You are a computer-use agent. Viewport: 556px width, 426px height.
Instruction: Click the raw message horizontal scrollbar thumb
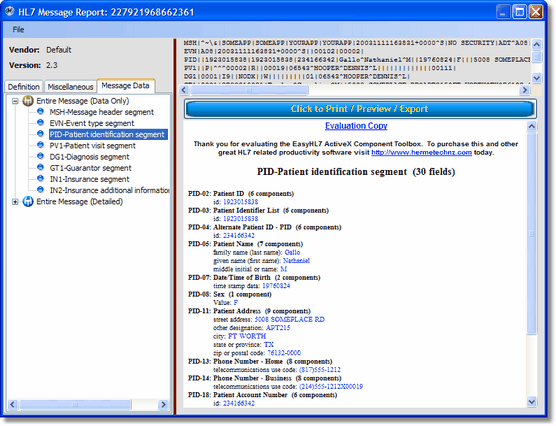[x=249, y=90]
